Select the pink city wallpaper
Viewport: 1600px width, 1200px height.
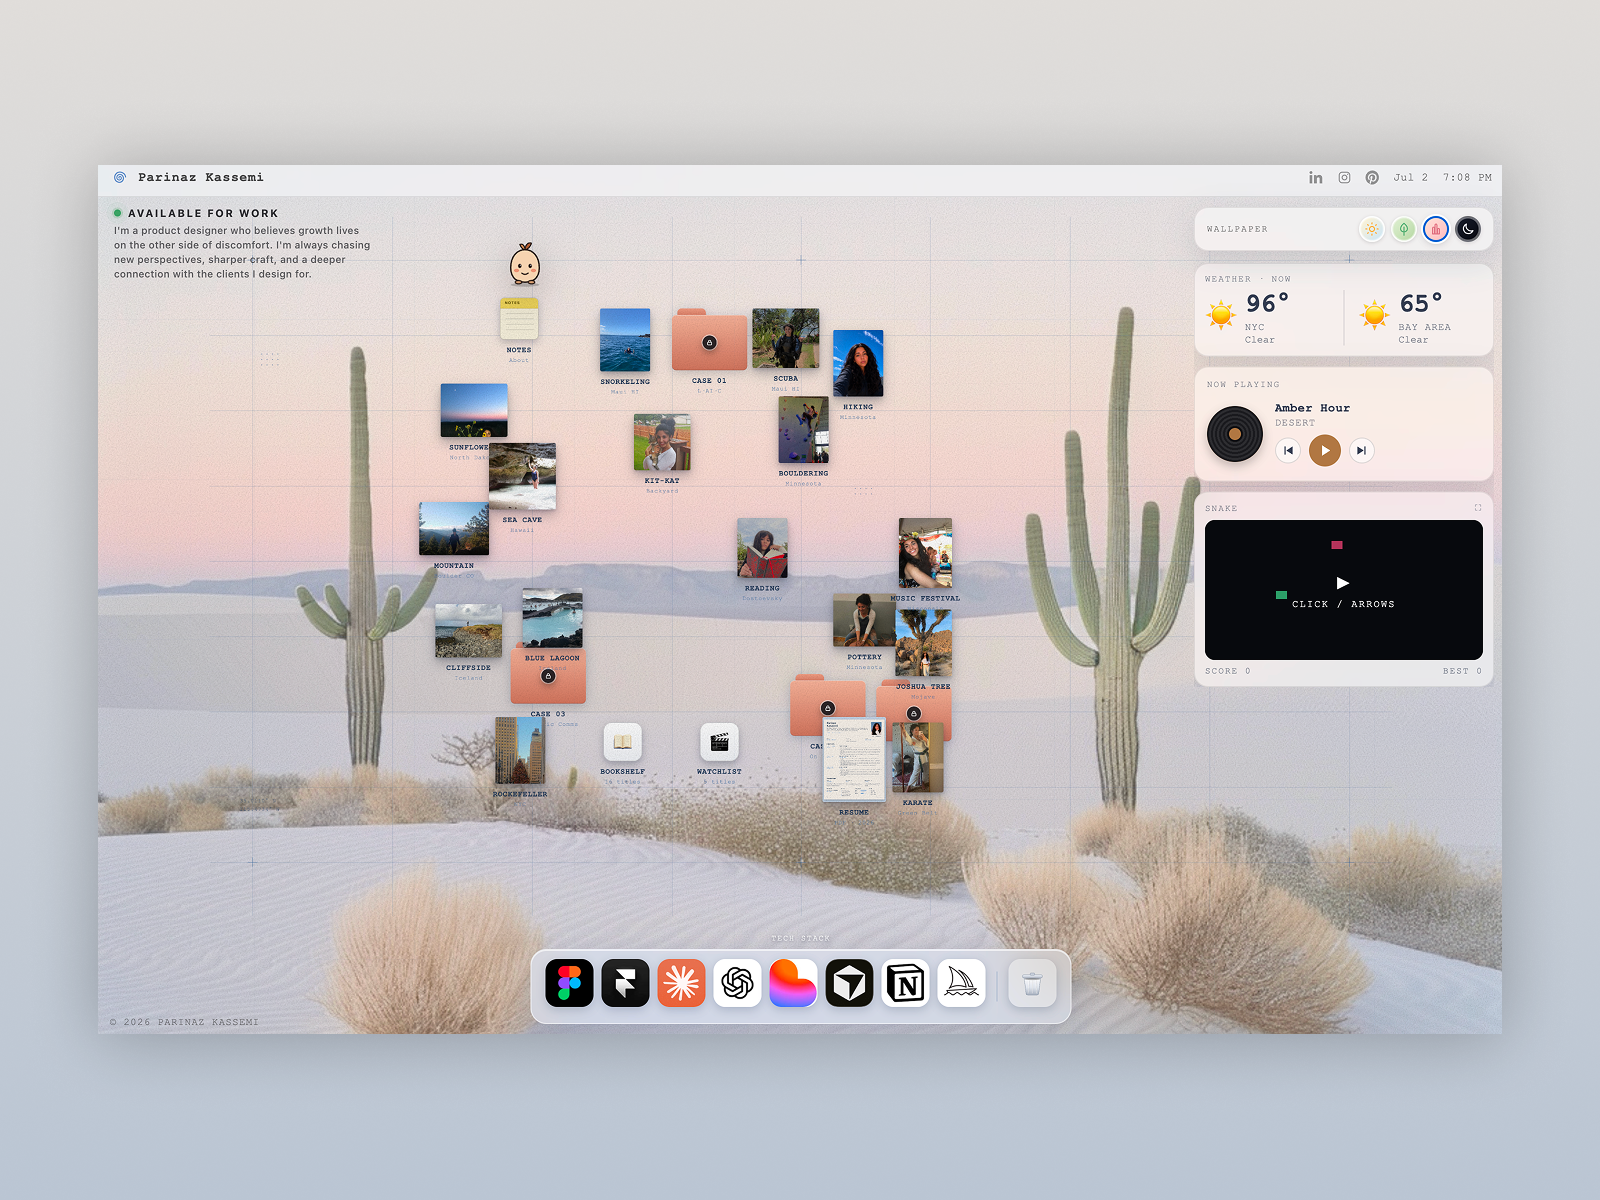pyautogui.click(x=1436, y=229)
